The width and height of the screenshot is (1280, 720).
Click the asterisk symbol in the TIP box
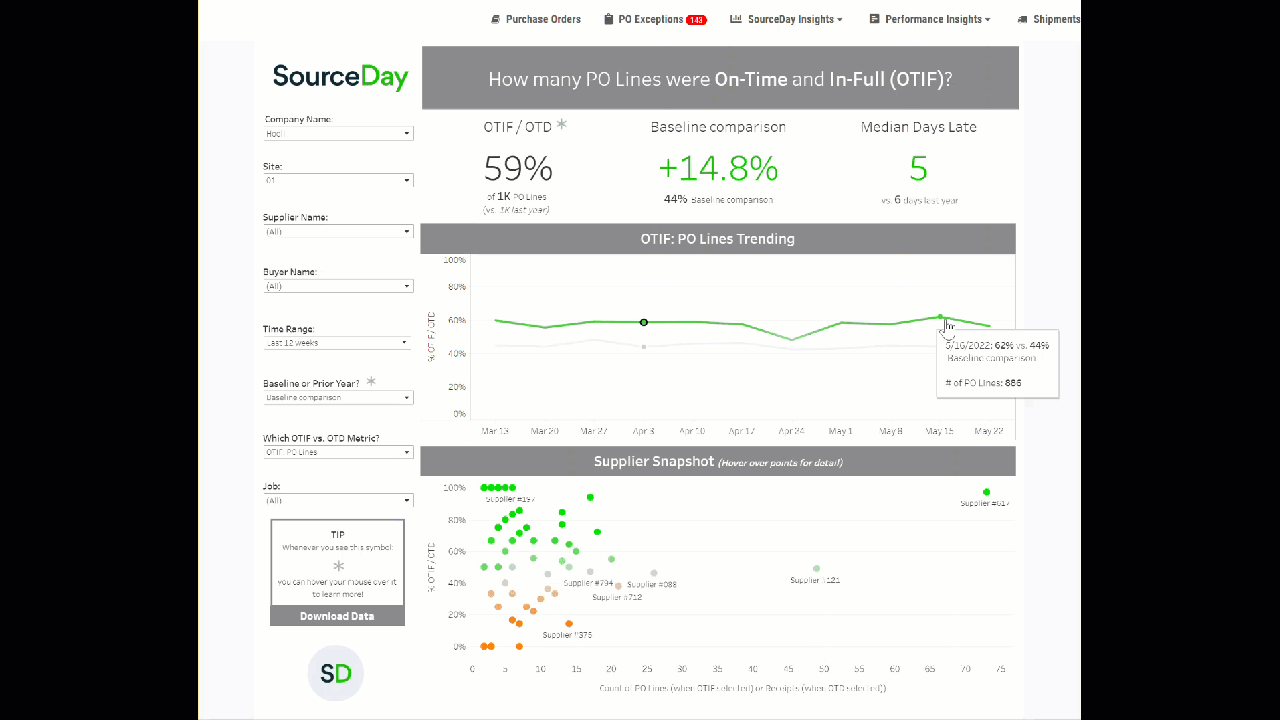click(x=338, y=566)
